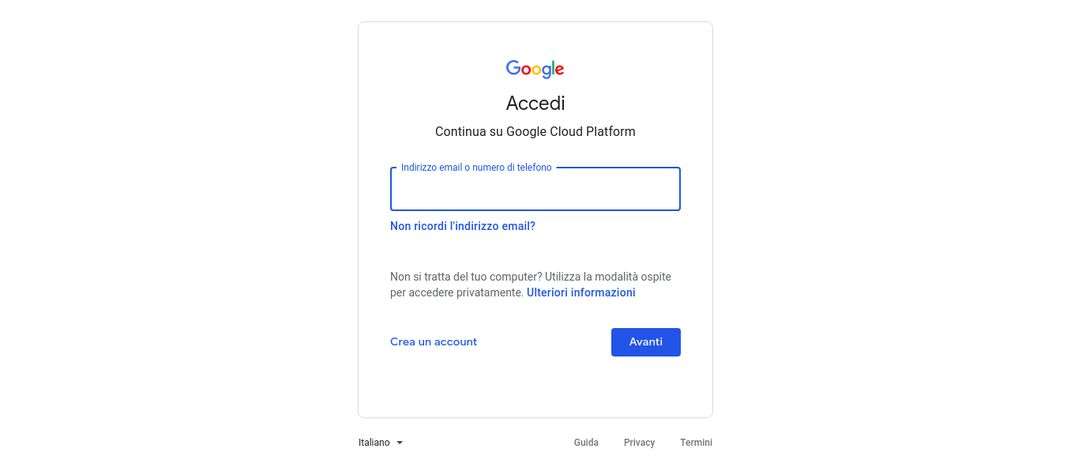
Task: Click the 'Non si tratta del tuo computer?' text
Action: 466,277
